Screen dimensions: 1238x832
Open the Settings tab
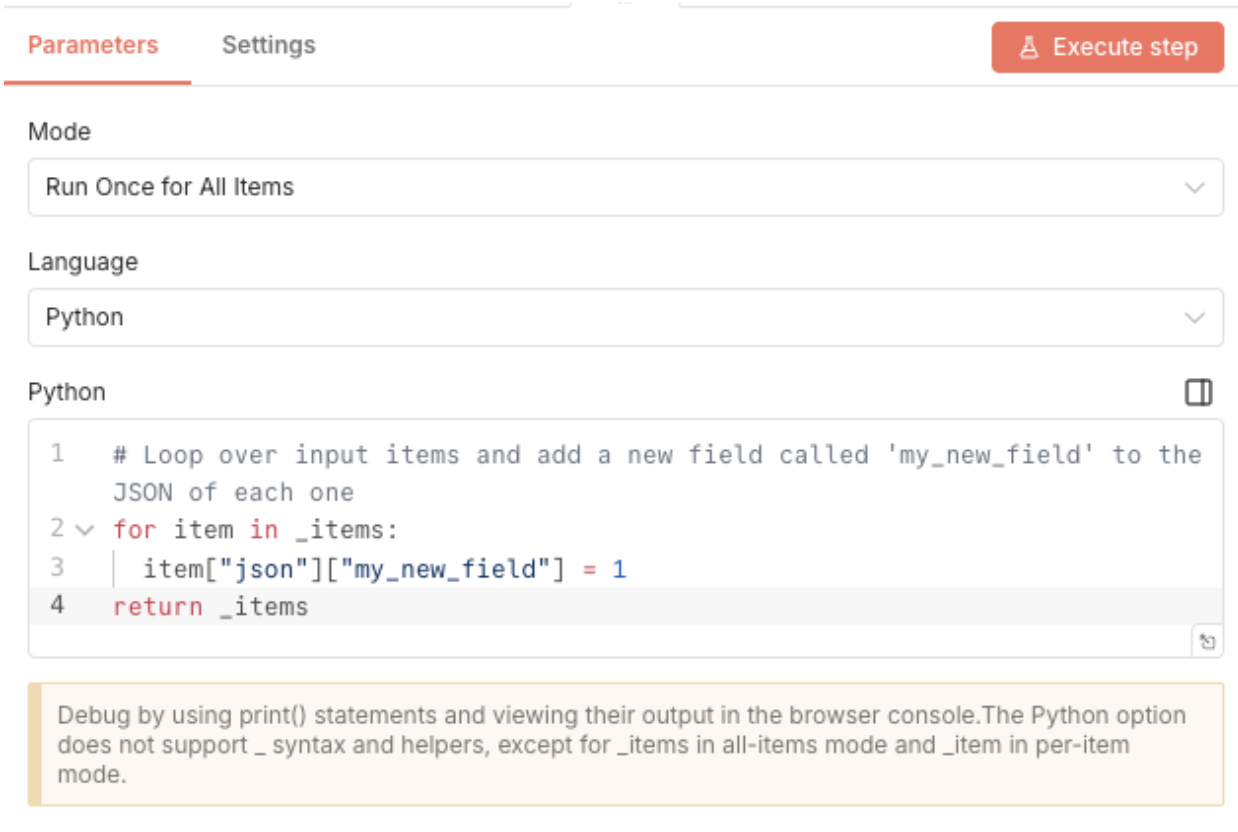coord(268,45)
